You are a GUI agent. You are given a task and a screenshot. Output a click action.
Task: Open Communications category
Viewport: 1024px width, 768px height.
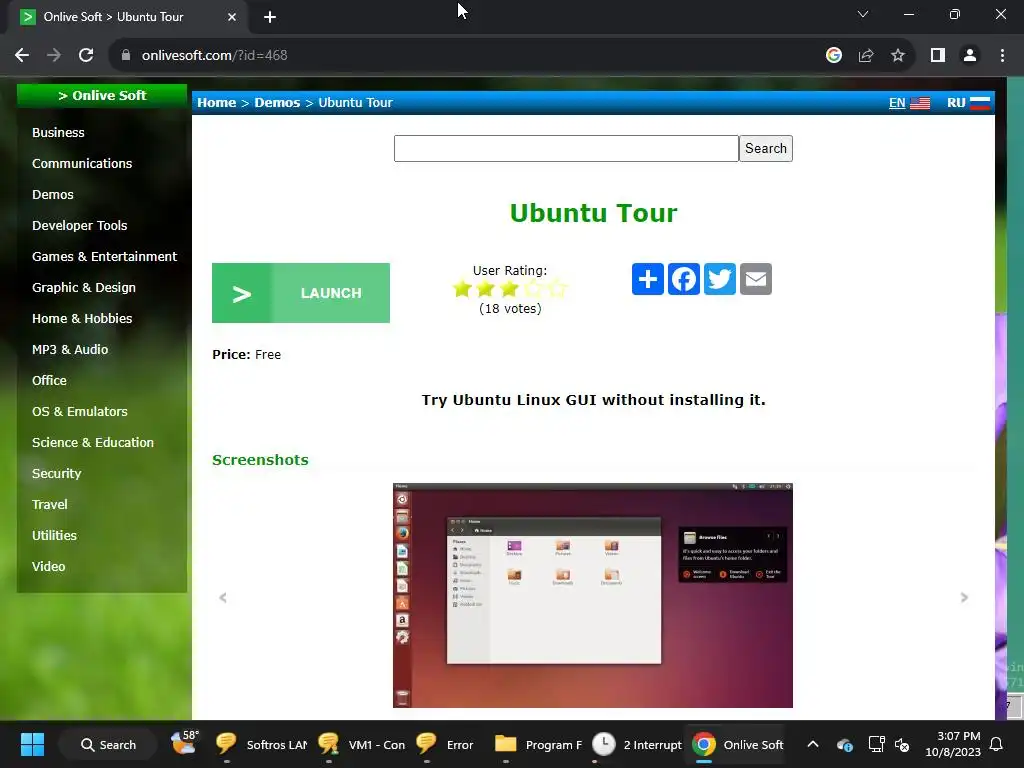pos(82,163)
